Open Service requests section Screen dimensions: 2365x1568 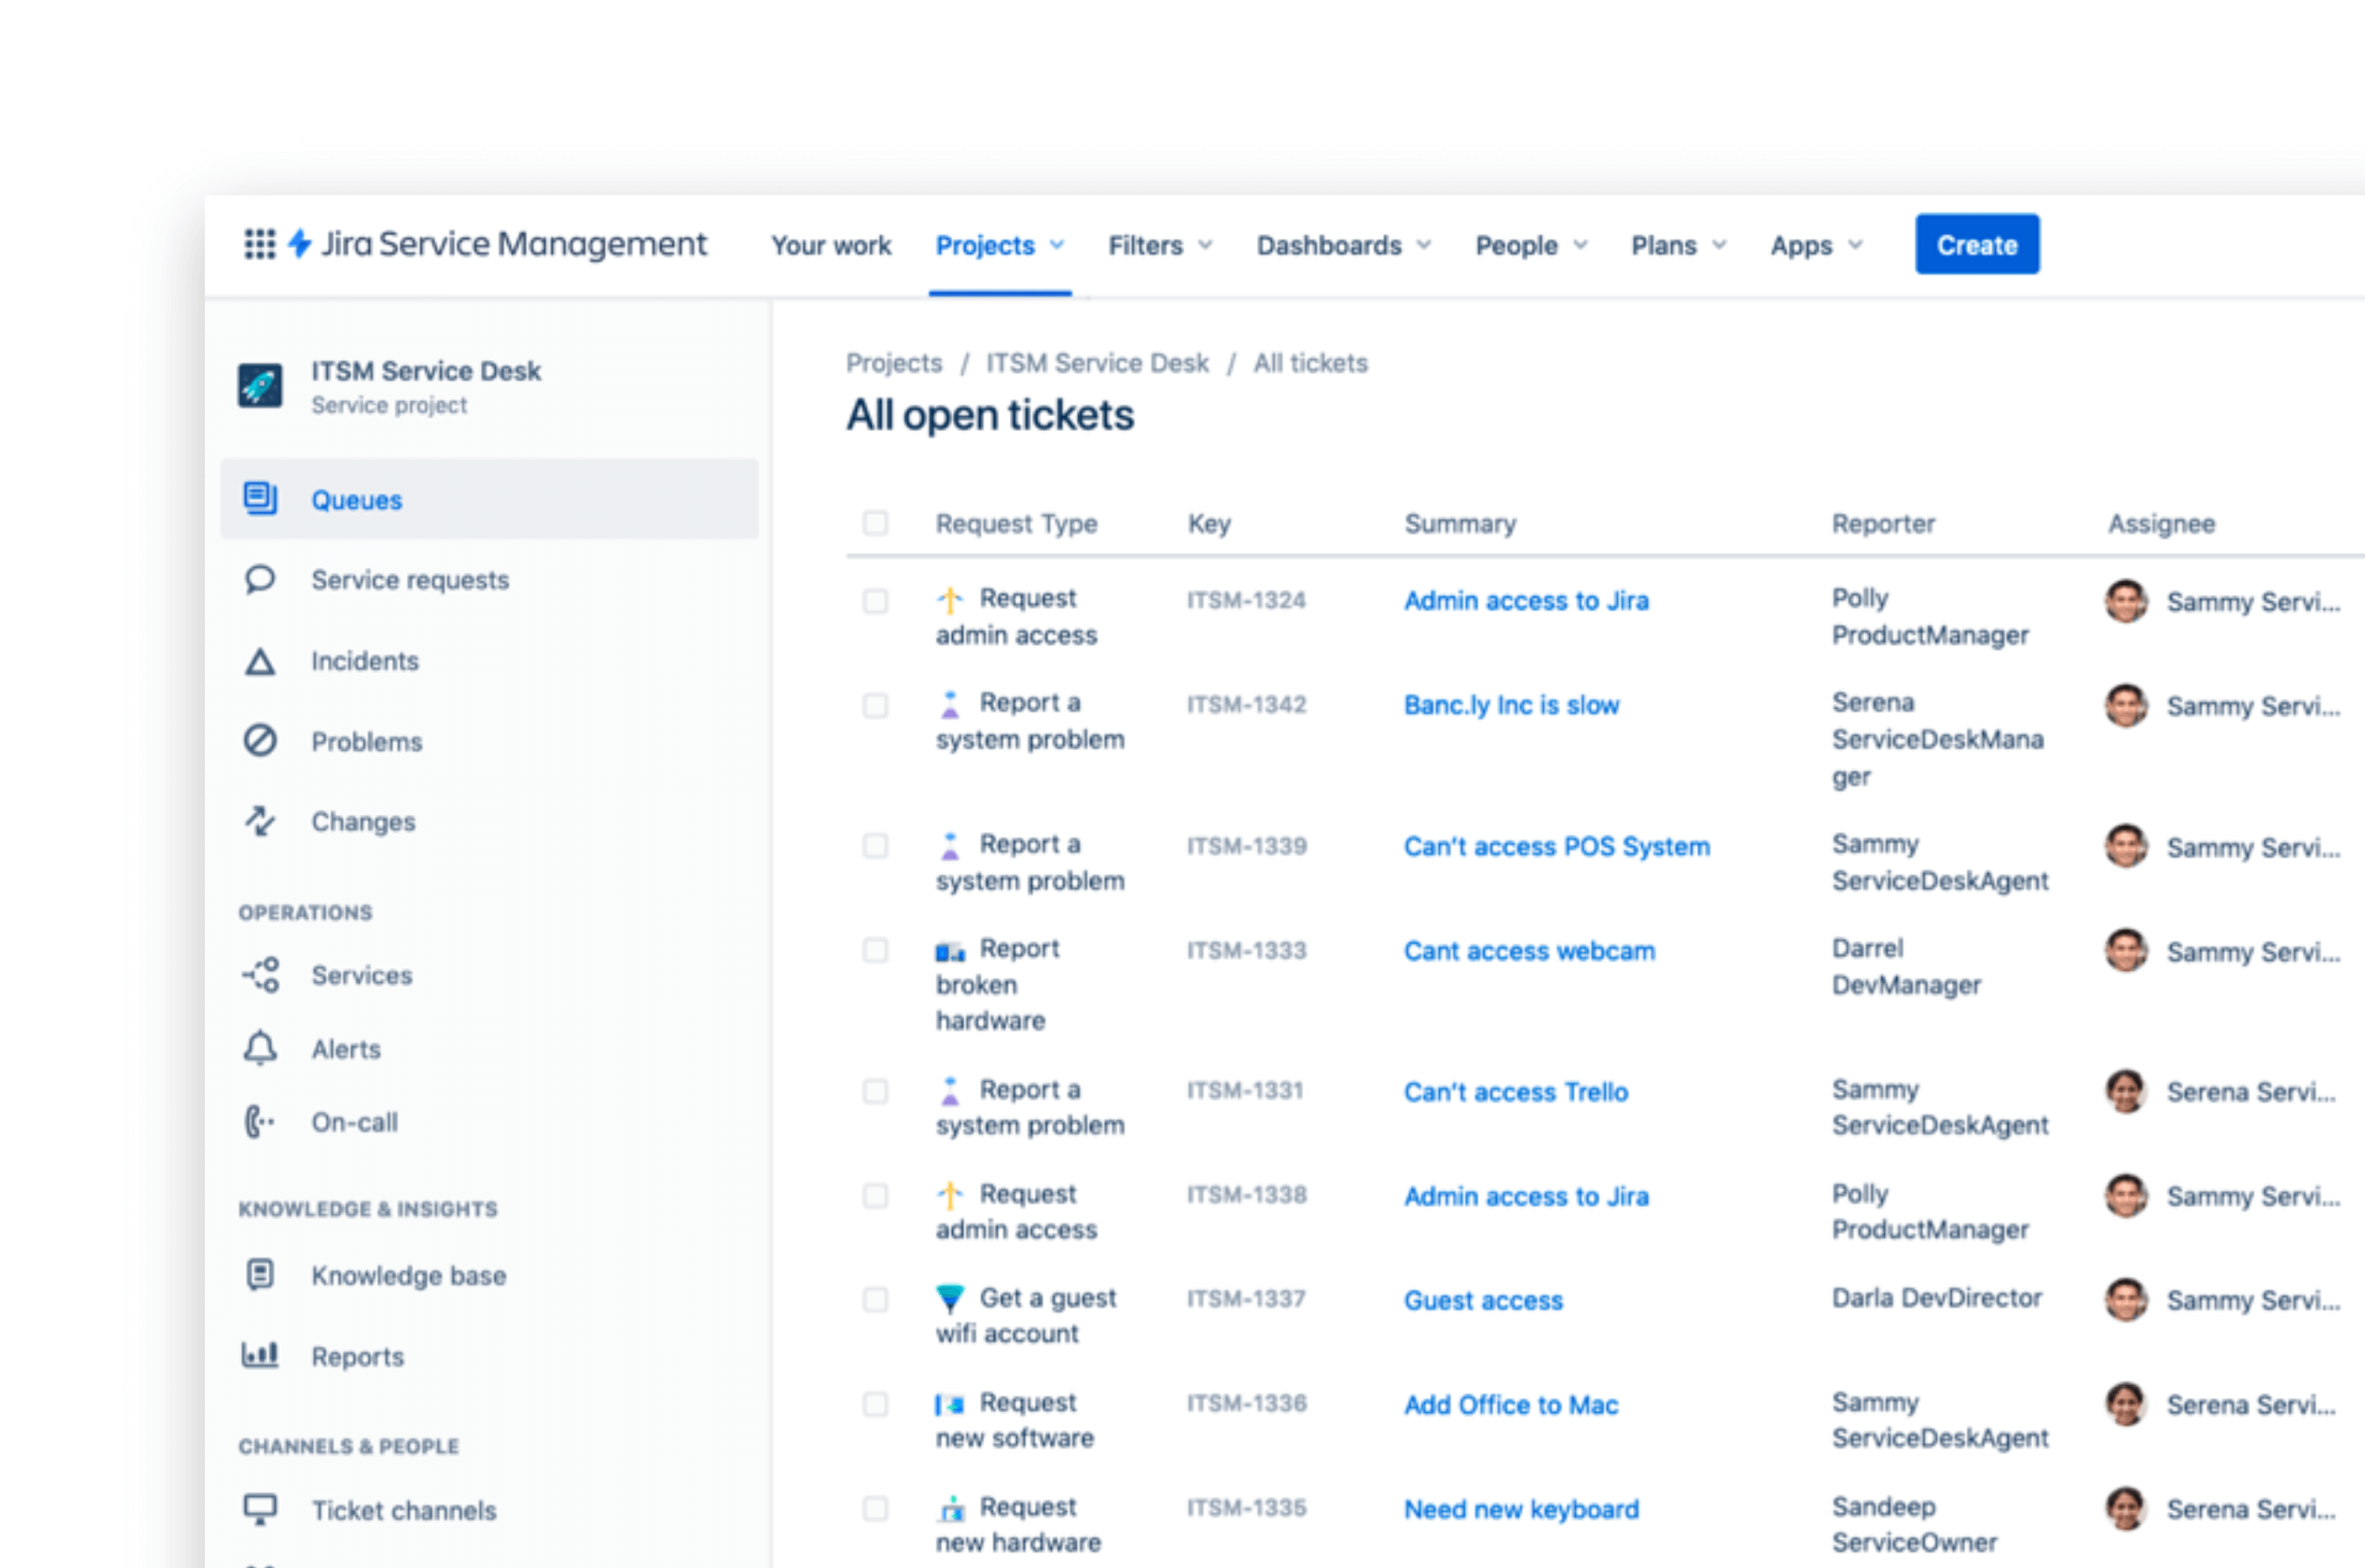tap(409, 577)
